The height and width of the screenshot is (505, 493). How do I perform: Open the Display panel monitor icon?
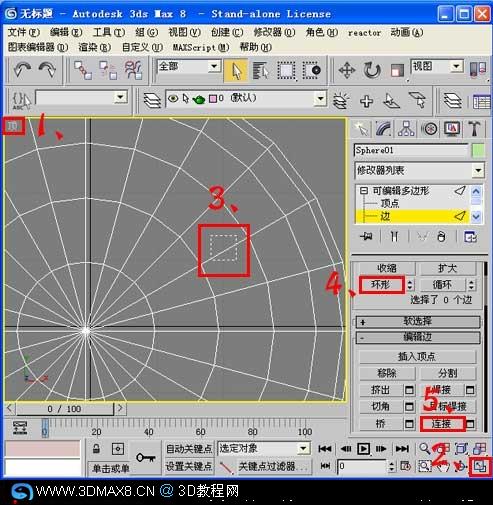(x=452, y=129)
